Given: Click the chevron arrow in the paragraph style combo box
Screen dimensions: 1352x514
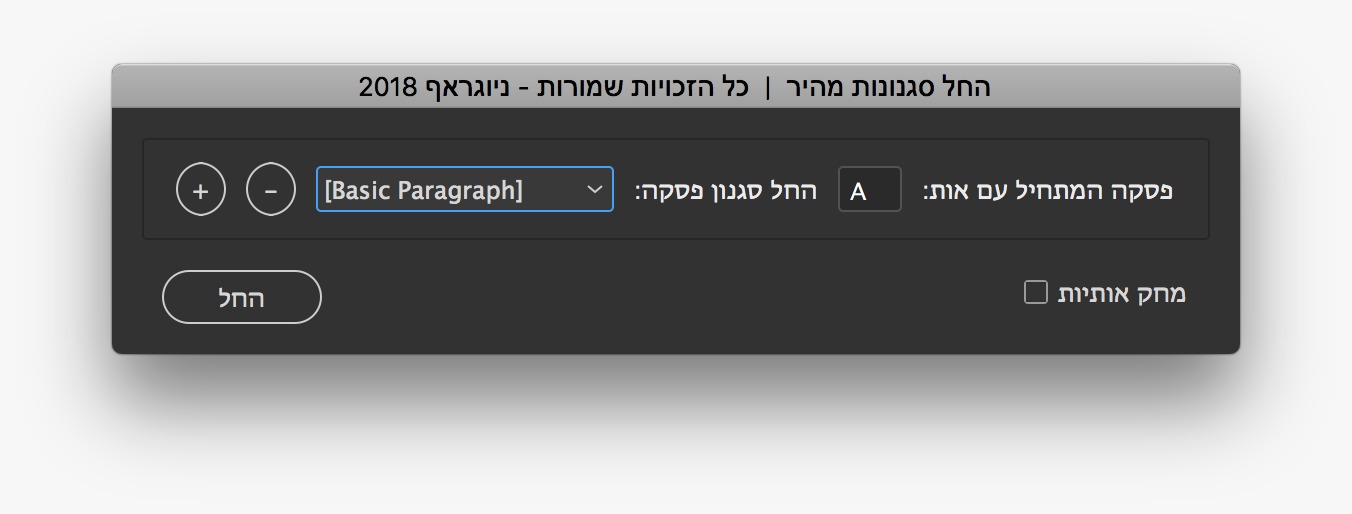Looking at the screenshot, I should click(x=595, y=189).
